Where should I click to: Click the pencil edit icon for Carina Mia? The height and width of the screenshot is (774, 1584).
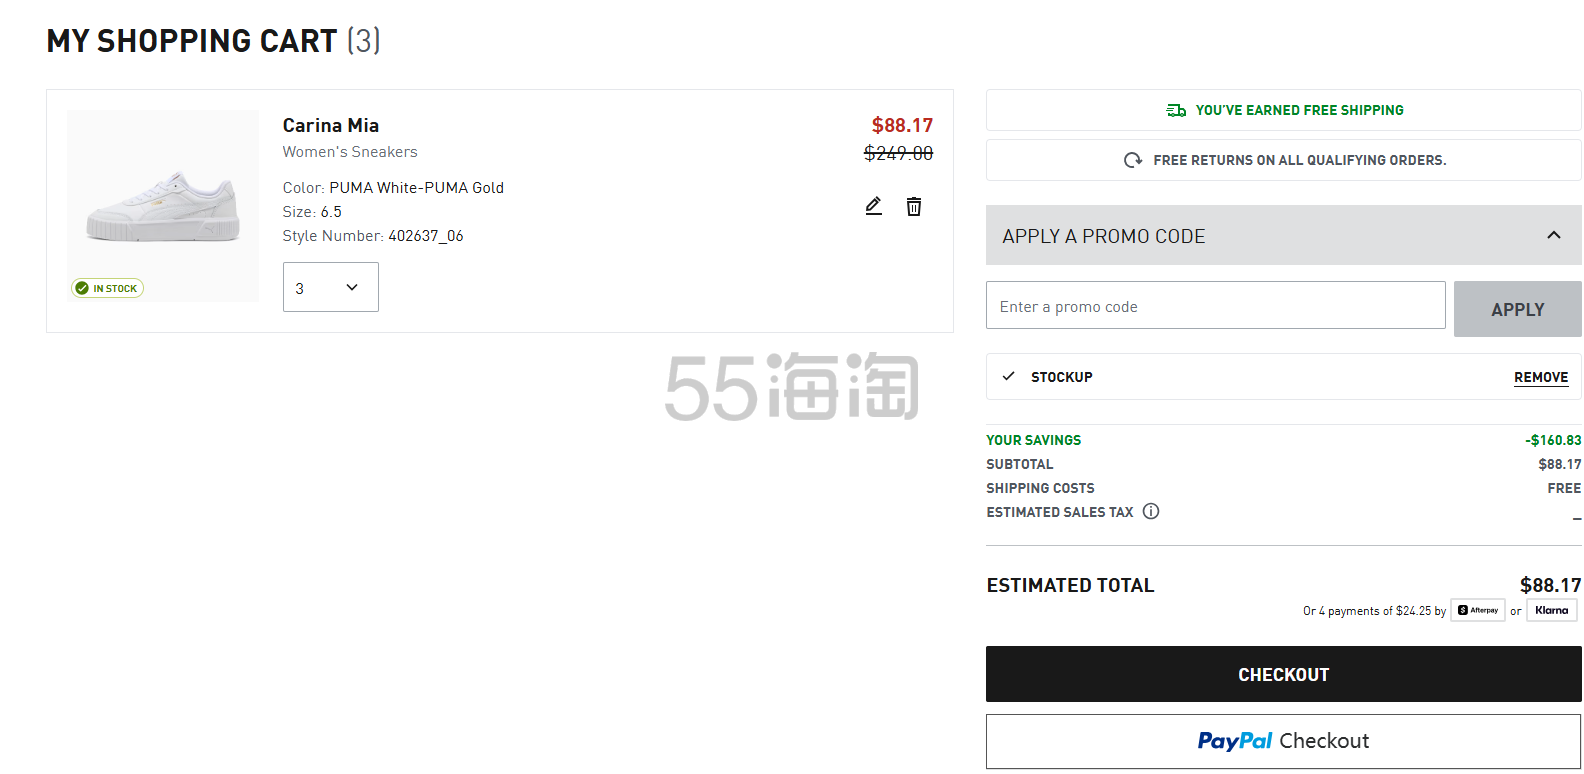coord(873,206)
